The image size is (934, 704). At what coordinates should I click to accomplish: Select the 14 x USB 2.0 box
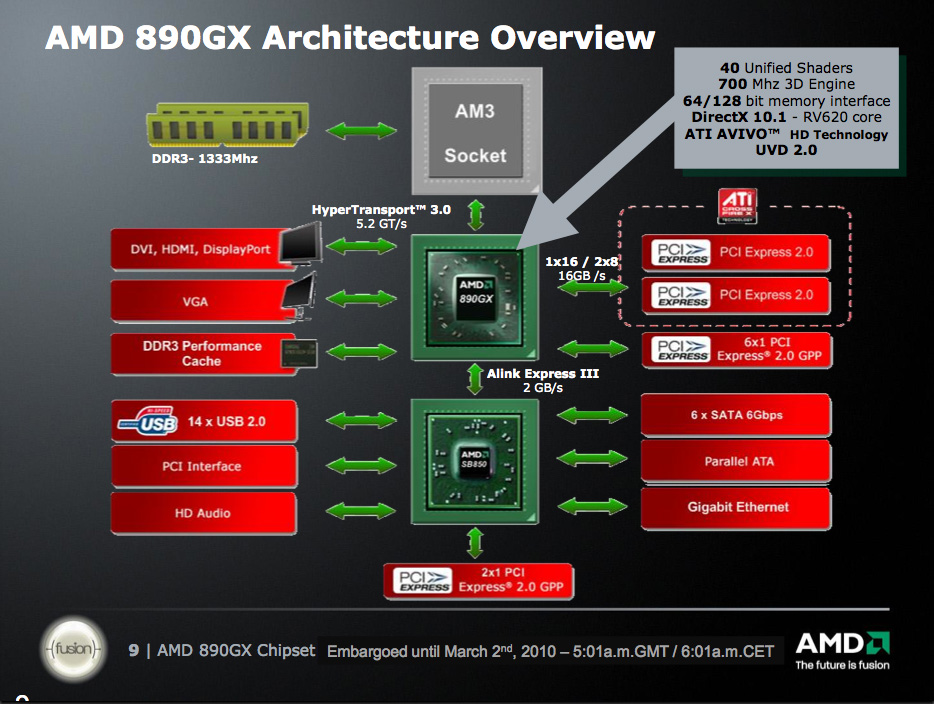pyautogui.click(x=204, y=421)
